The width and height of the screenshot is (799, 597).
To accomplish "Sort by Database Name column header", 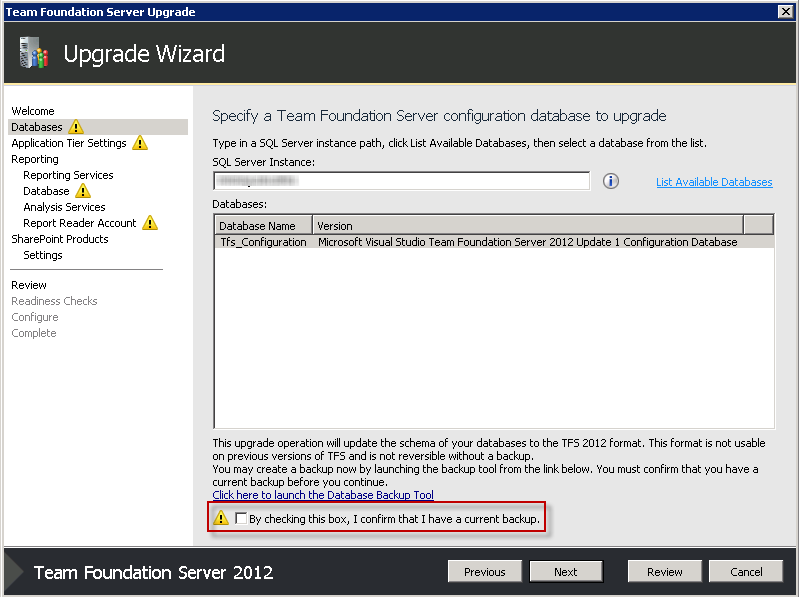I will click(263, 225).
